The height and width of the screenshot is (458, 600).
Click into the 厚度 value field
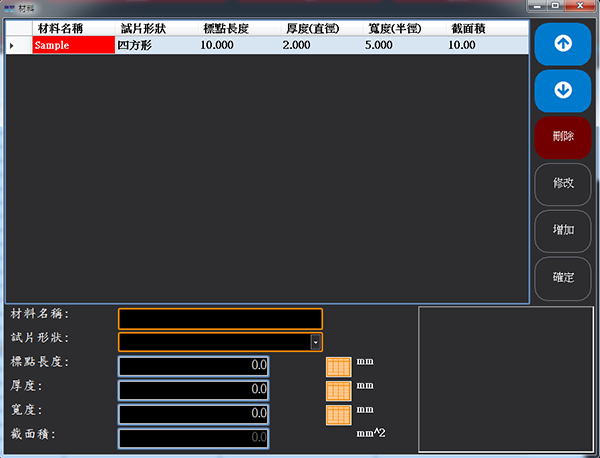click(x=193, y=390)
